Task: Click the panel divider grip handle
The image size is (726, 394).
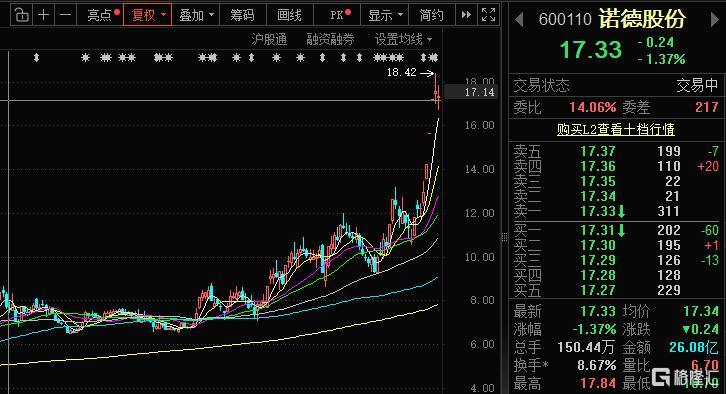Action: pyautogui.click(x=504, y=237)
